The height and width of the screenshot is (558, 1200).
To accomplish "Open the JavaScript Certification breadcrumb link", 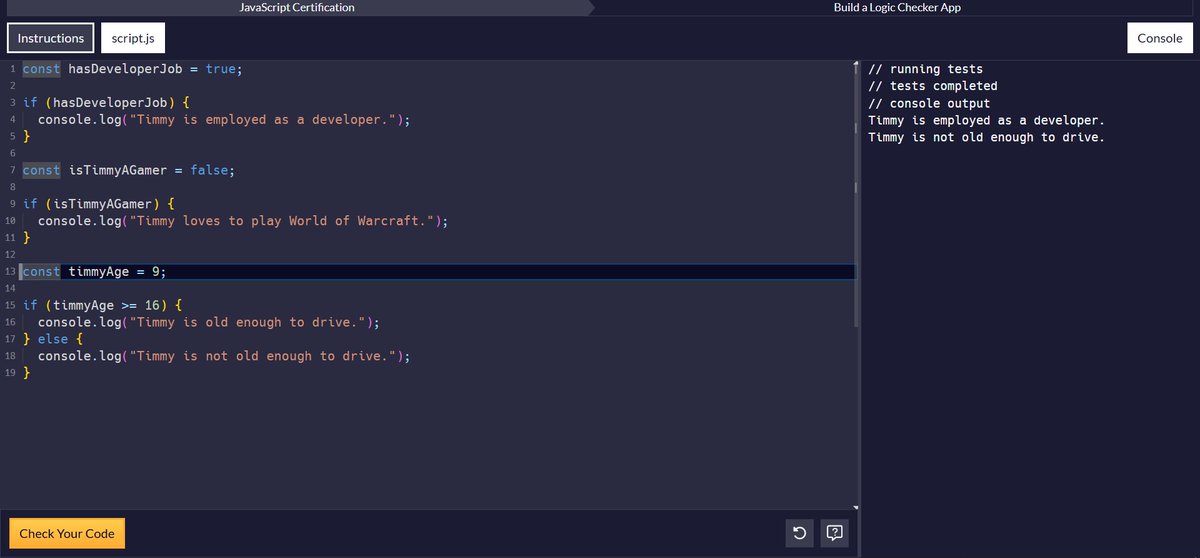I will click(x=297, y=7).
